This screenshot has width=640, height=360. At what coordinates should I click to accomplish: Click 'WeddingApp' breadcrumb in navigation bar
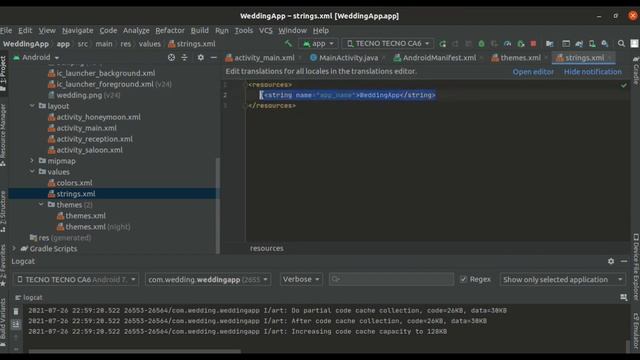tap(25, 44)
